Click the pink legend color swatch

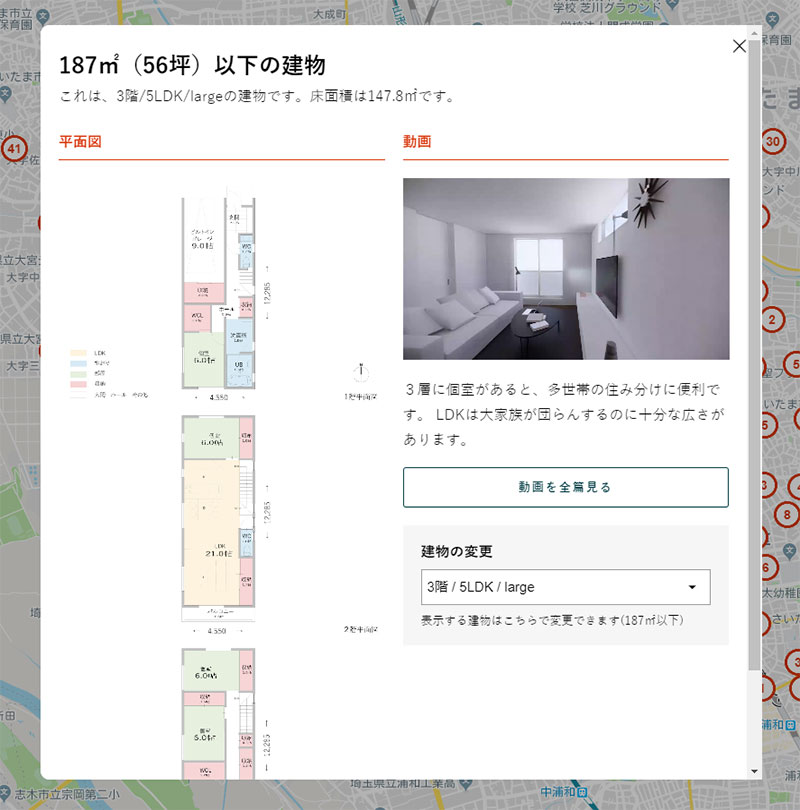[79, 384]
